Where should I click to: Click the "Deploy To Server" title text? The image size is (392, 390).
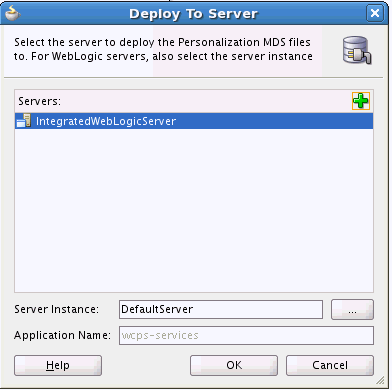pos(193,14)
